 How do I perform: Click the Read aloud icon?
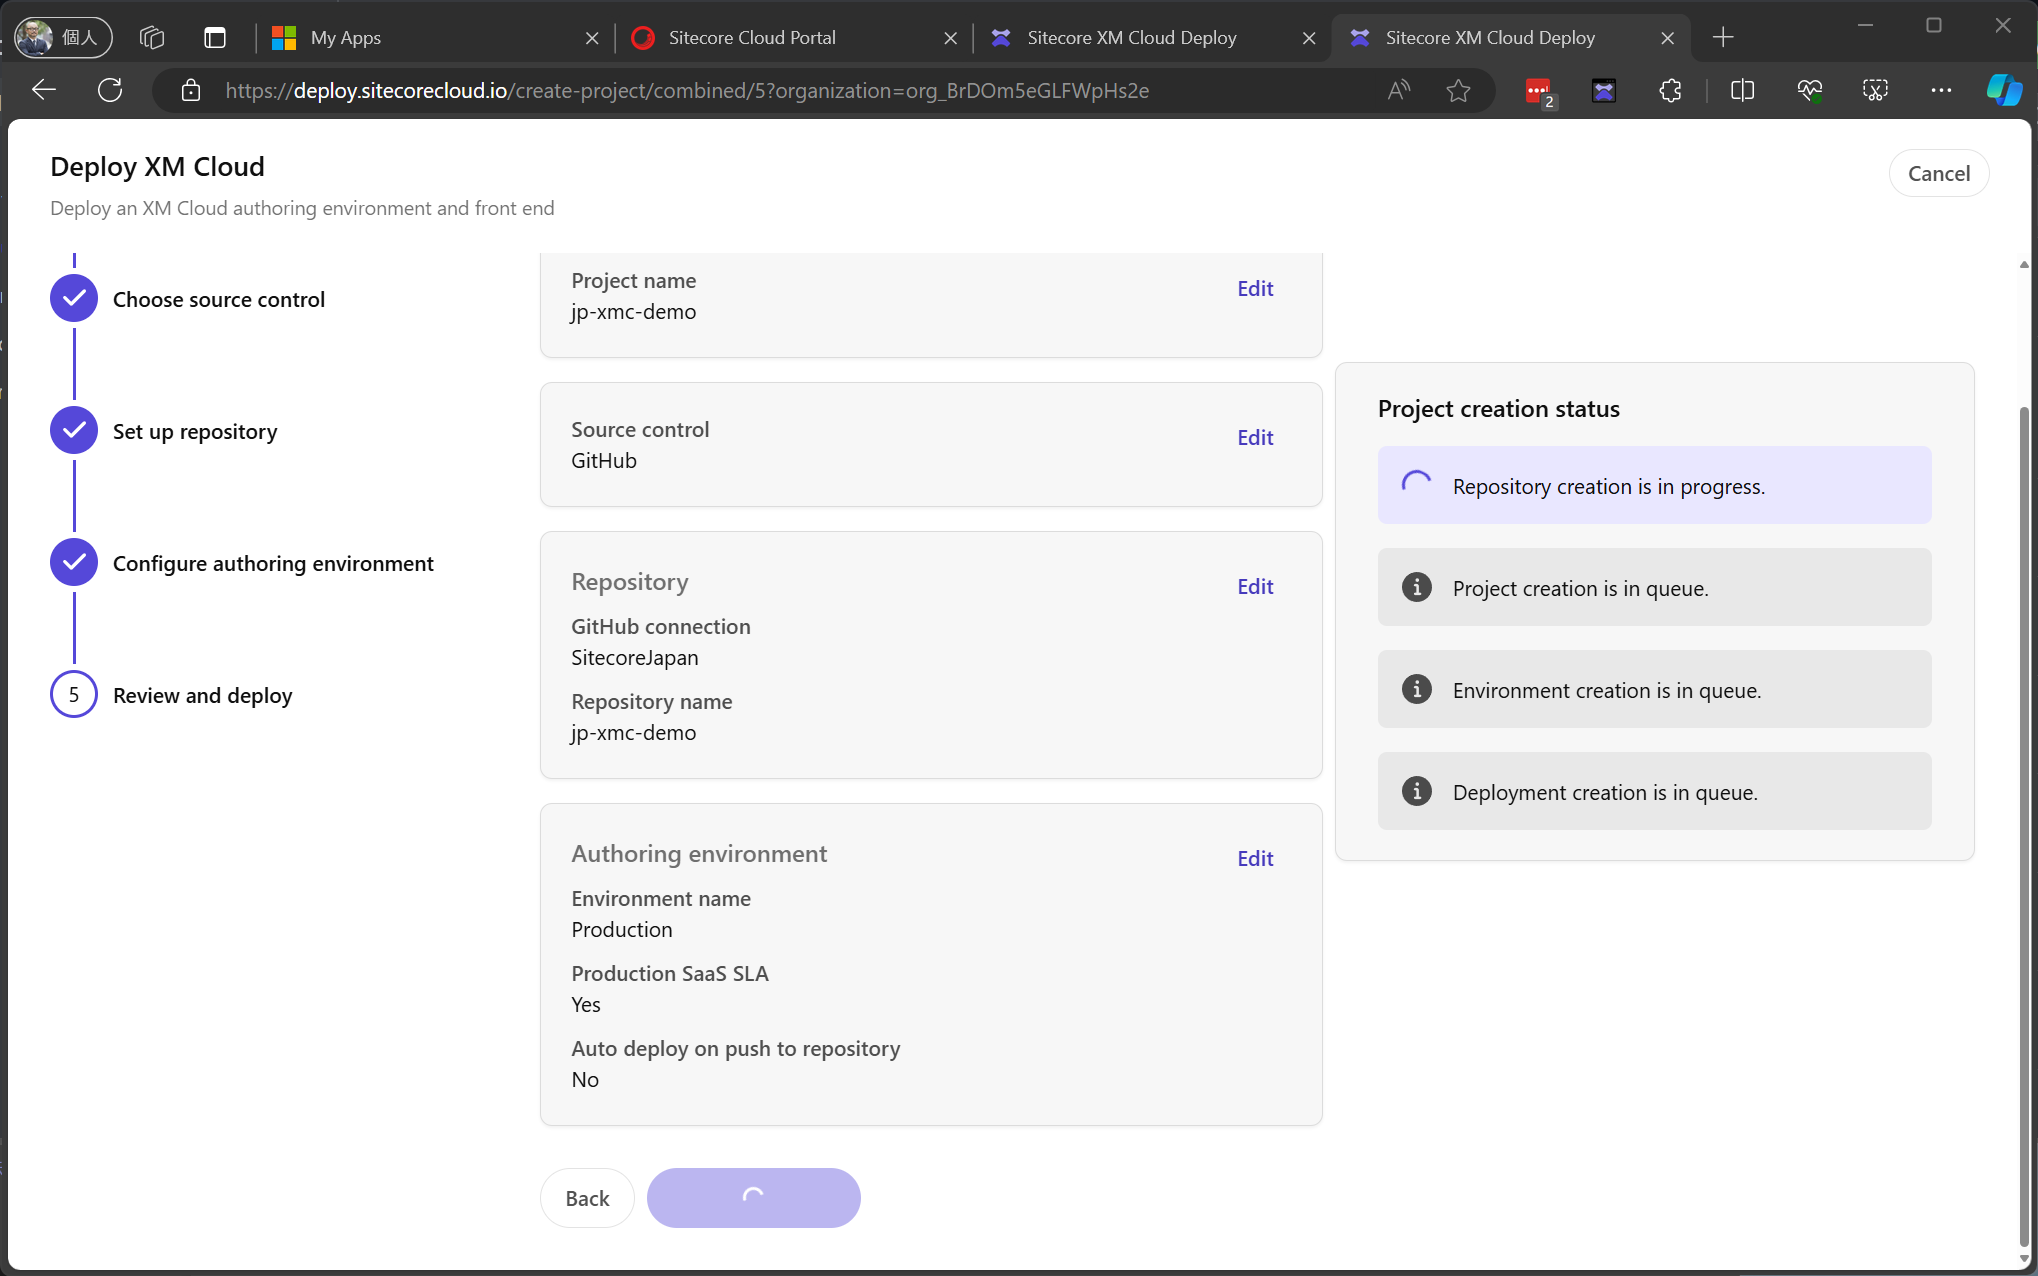1399,91
